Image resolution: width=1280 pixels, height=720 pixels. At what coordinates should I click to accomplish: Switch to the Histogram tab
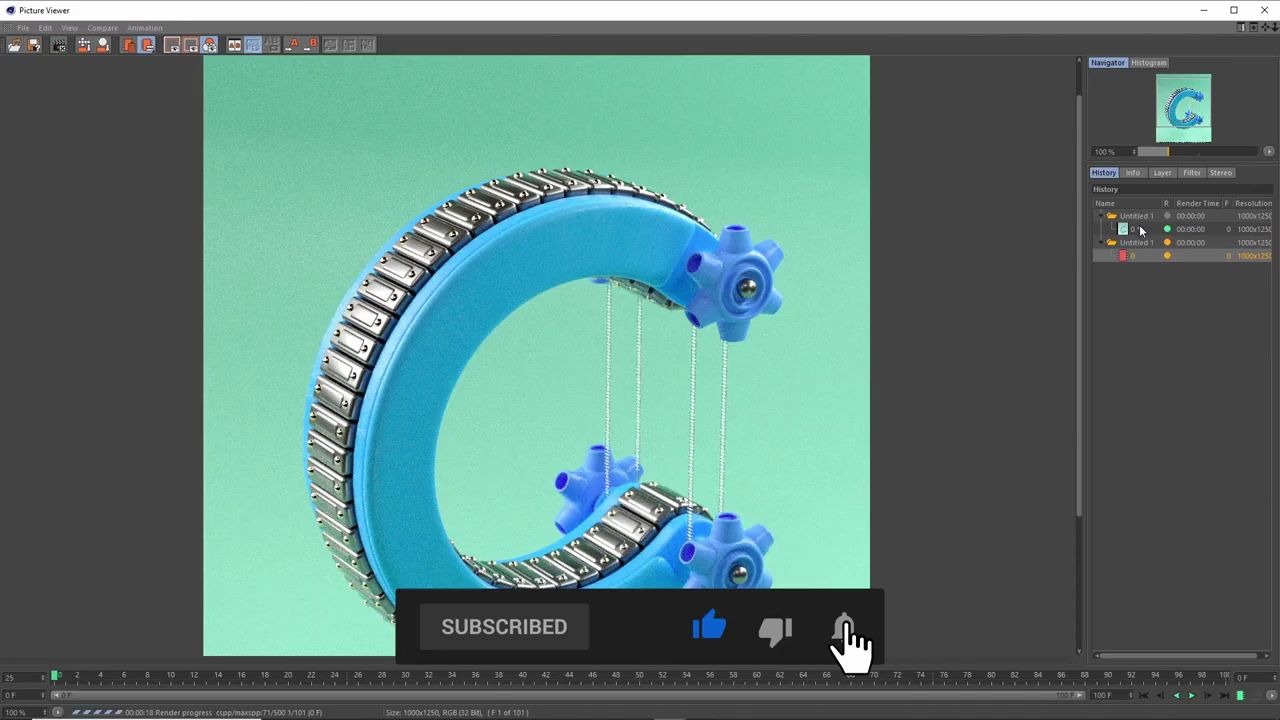[x=1148, y=62]
